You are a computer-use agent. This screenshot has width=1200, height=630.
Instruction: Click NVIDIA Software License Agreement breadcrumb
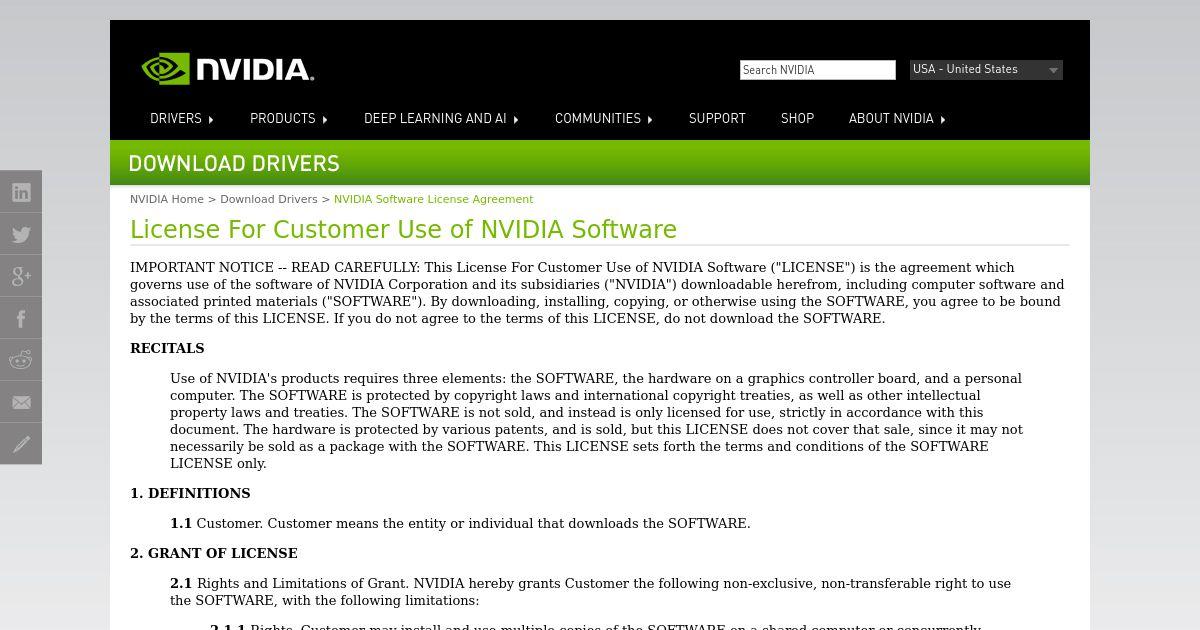tap(433, 199)
